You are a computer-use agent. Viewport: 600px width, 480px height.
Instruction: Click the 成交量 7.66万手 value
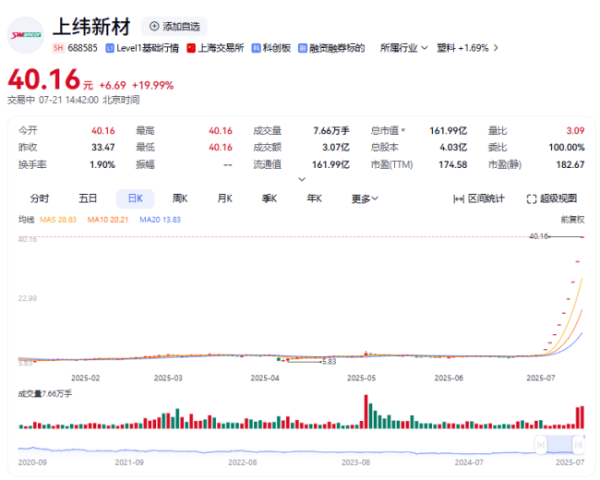pos(331,131)
